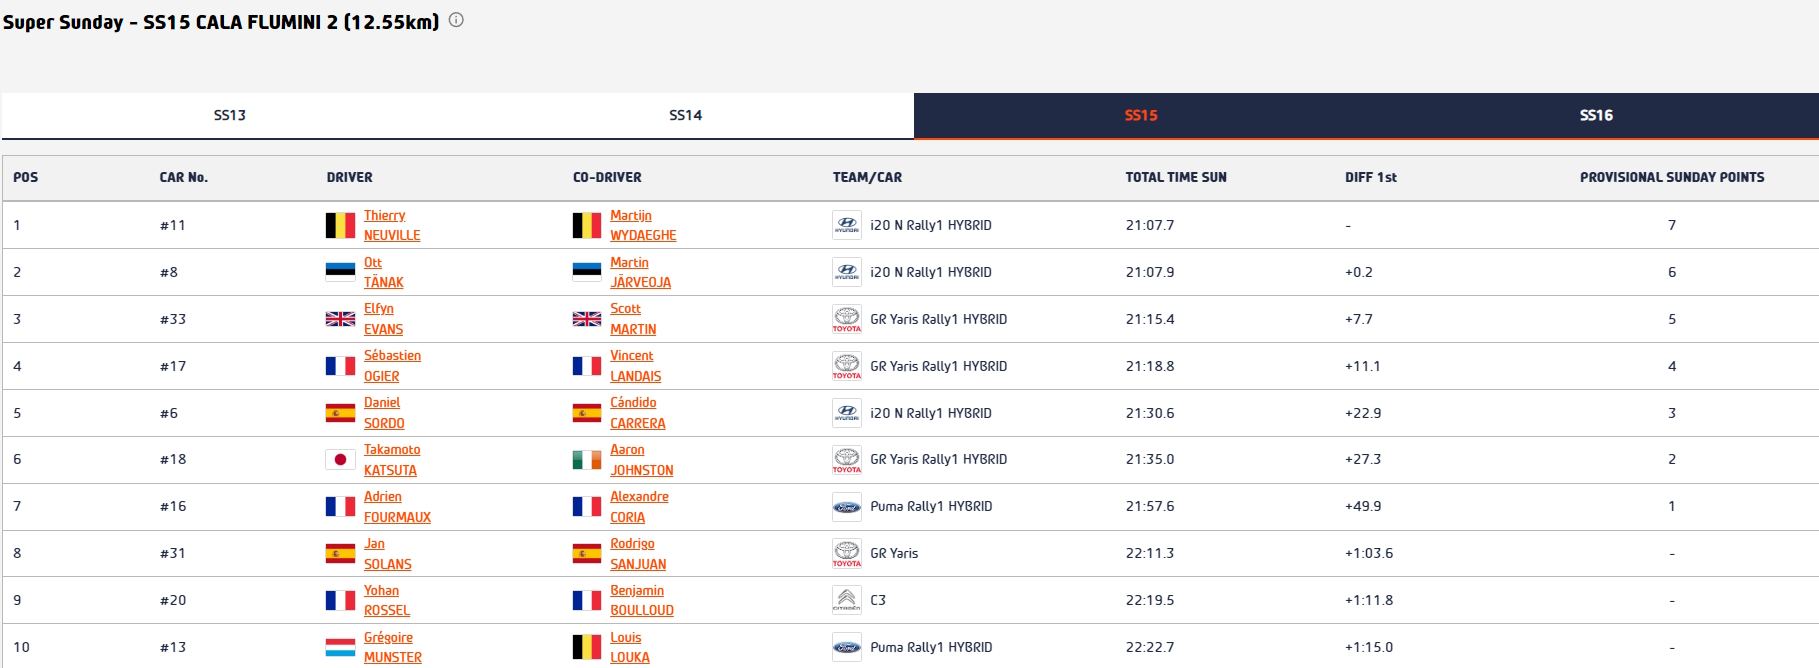Switch to the SS13 tab
The width and height of the screenshot is (1819, 668).
click(x=229, y=115)
